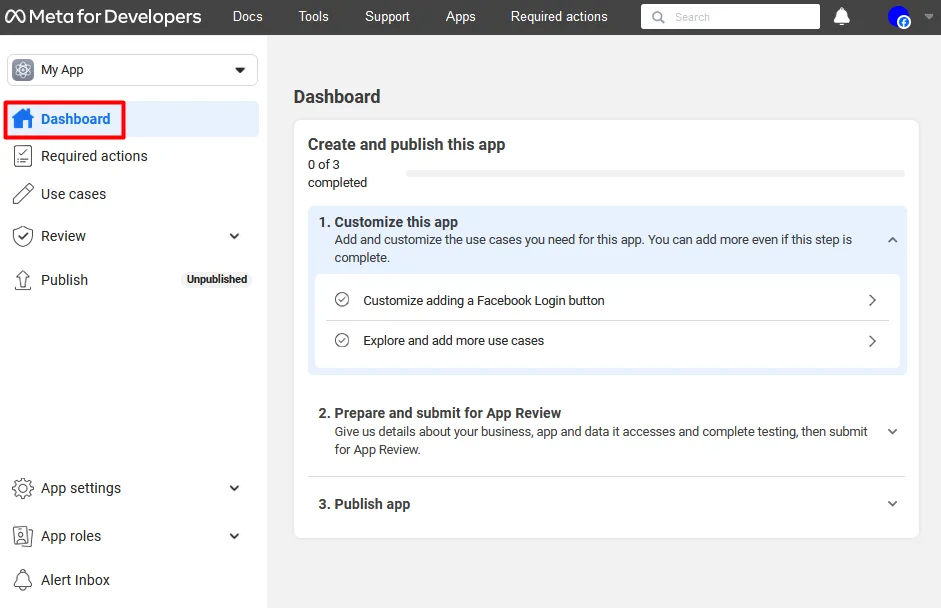Expand the Review section in sidebar

(x=234, y=236)
